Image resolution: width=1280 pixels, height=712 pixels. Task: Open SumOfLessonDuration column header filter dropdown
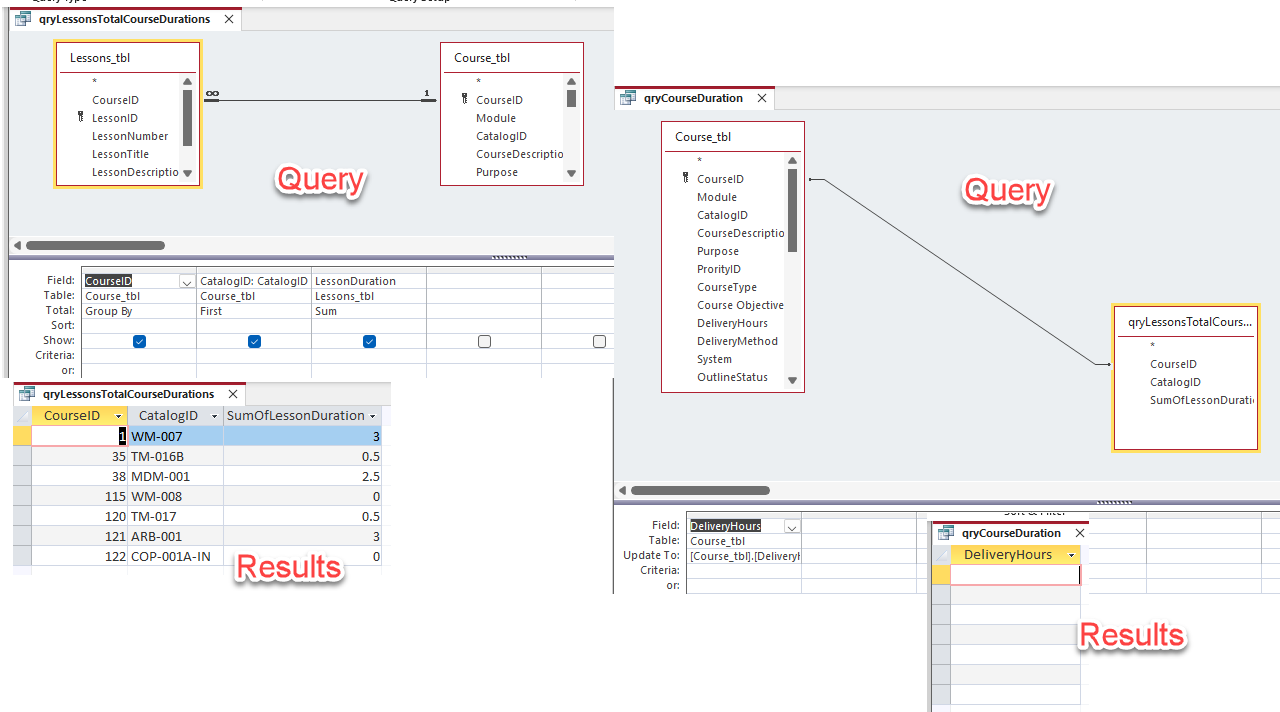coord(373,416)
